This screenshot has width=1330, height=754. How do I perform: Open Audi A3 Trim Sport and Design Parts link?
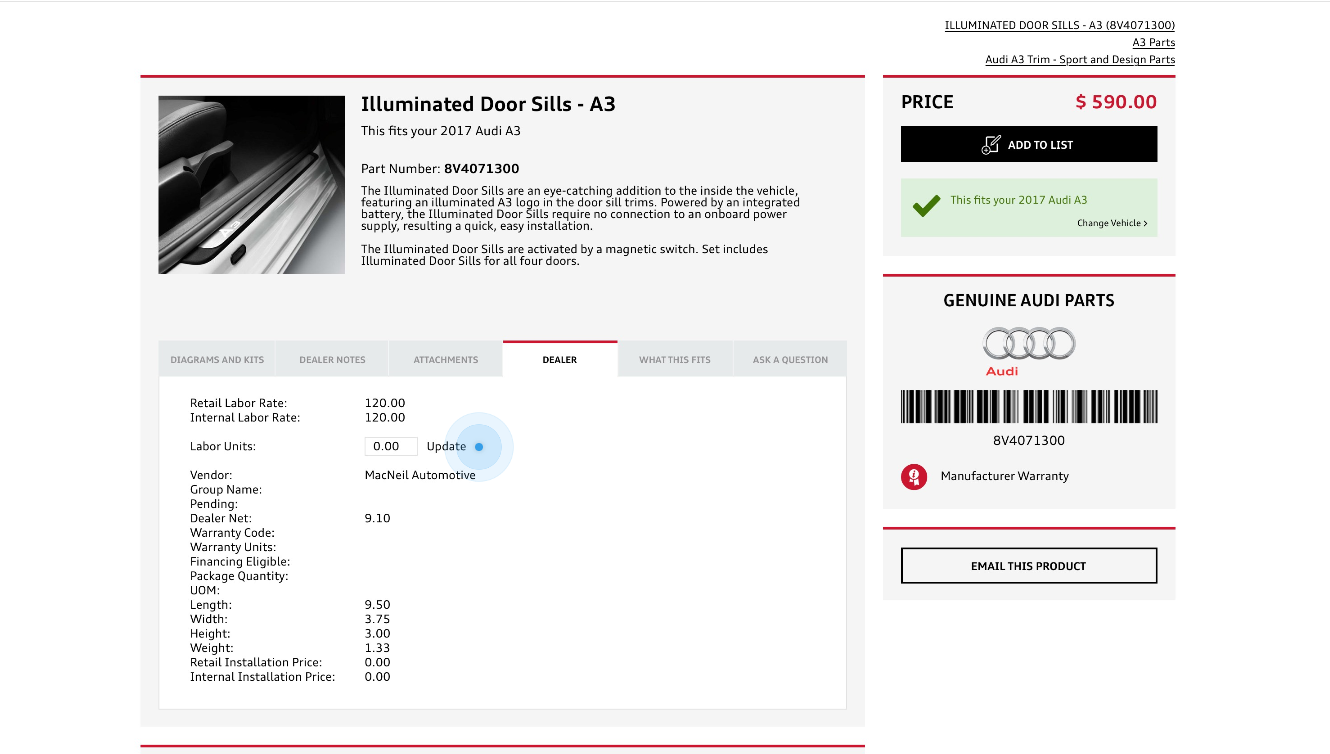coord(1080,60)
